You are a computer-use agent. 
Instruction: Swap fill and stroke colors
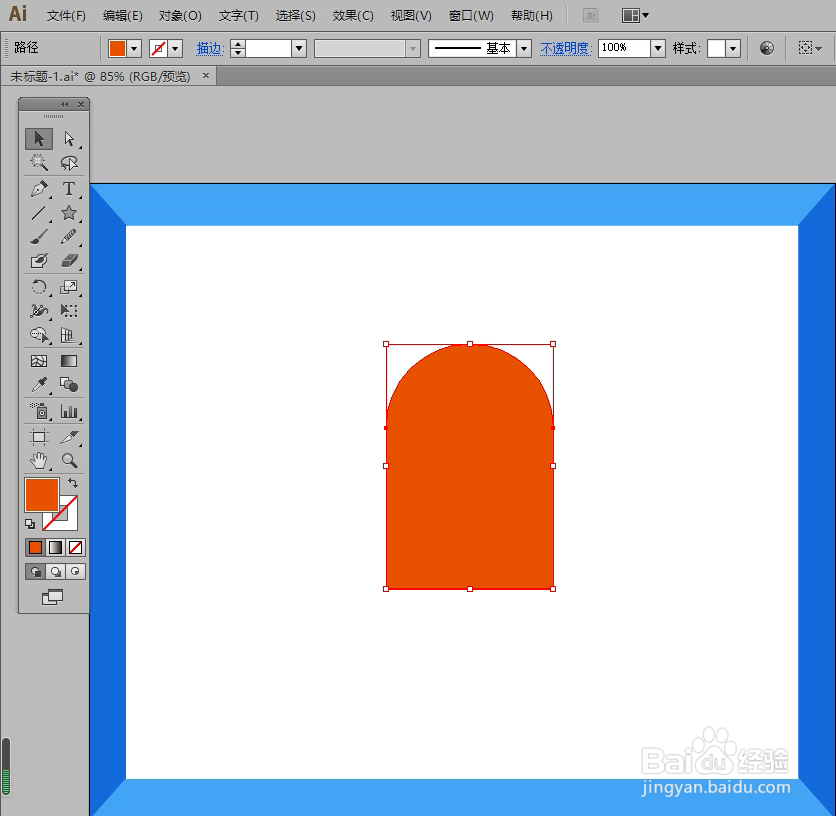73,483
